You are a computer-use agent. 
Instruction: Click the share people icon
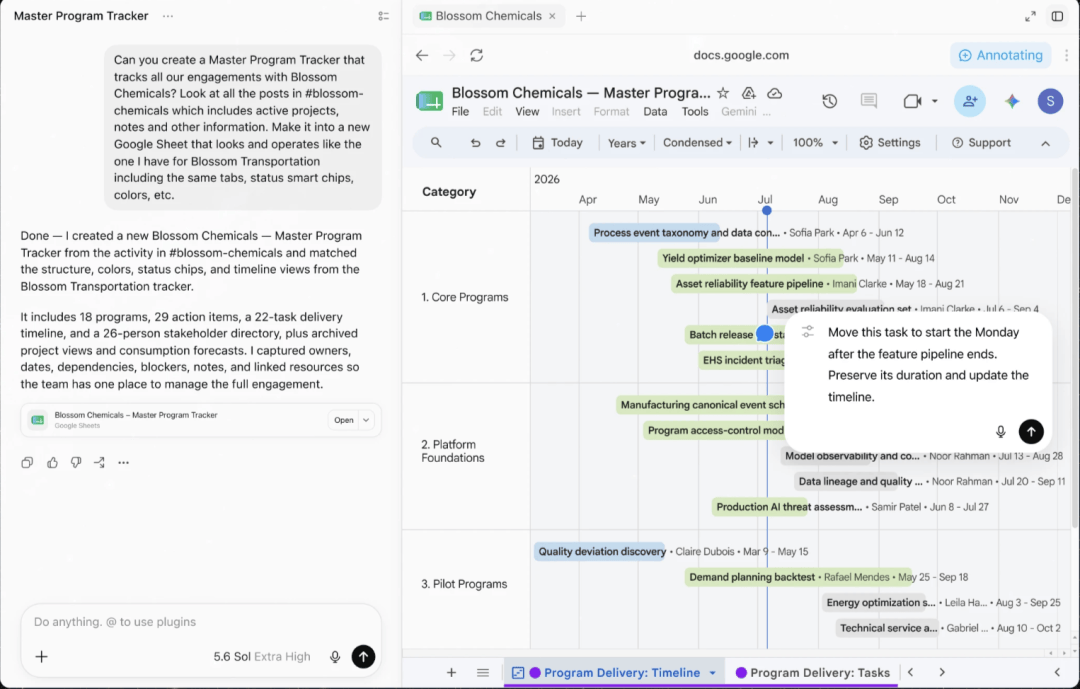click(970, 101)
